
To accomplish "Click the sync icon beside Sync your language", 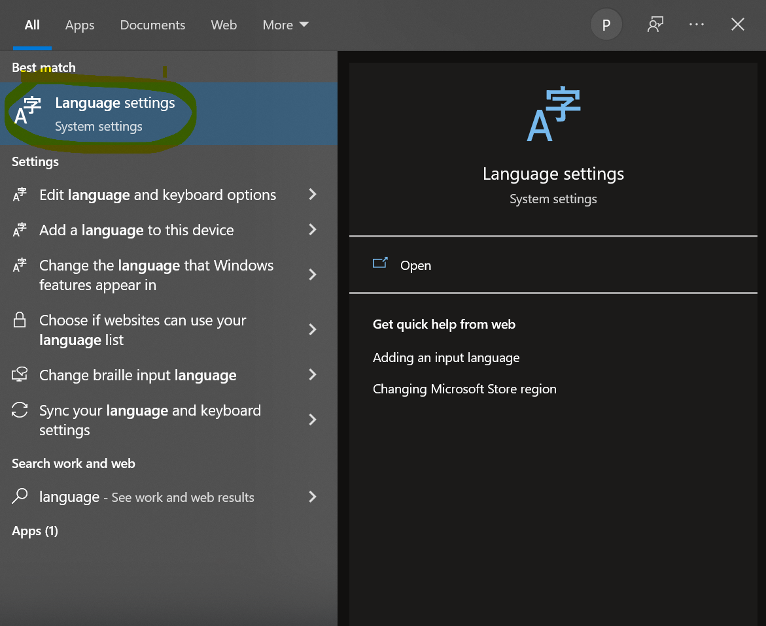I will (x=20, y=410).
